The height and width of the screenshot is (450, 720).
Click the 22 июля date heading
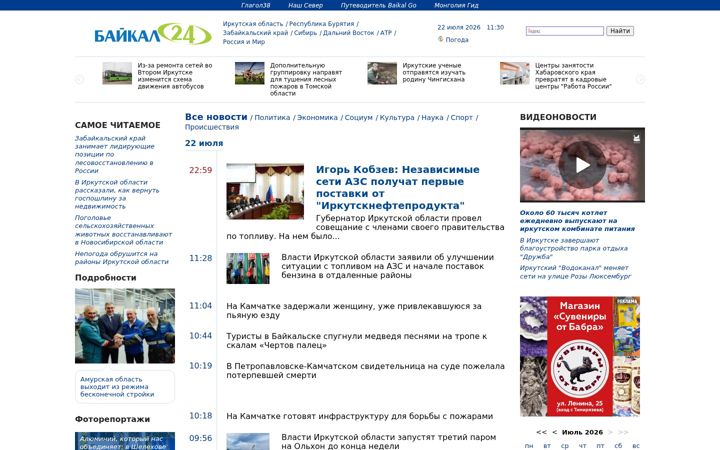(x=204, y=143)
